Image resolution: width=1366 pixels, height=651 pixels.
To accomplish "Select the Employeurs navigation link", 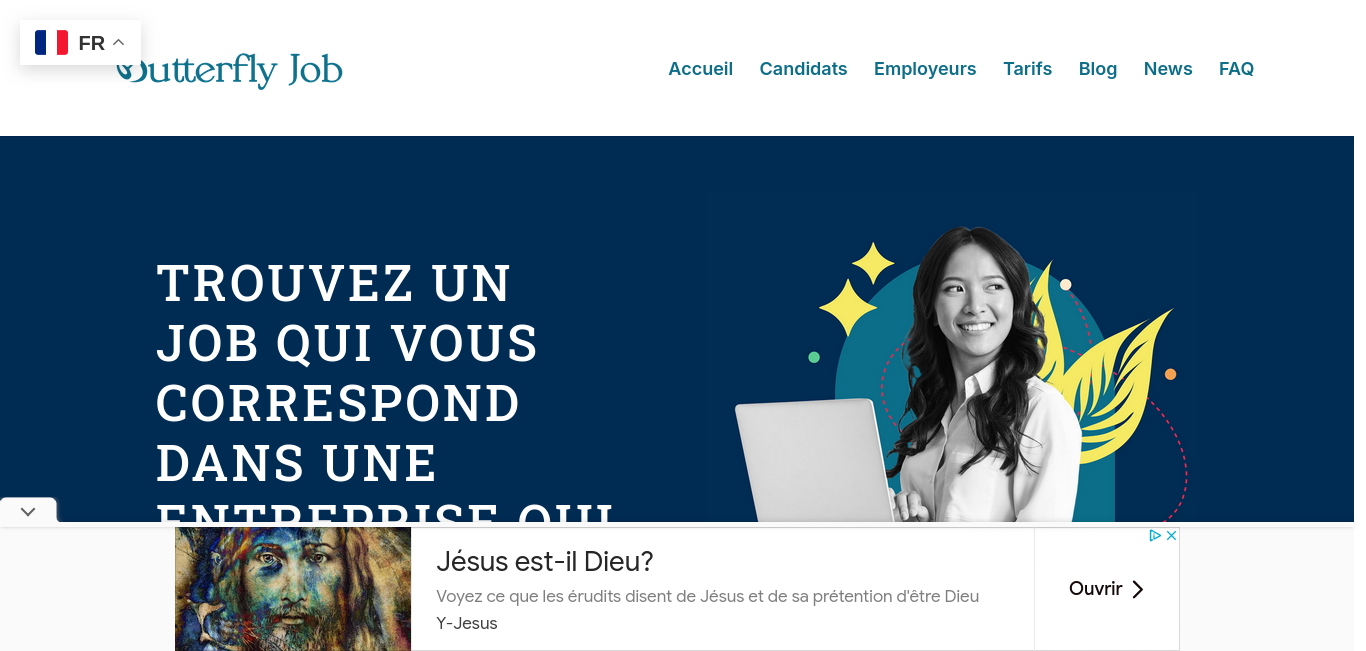I will [x=925, y=69].
